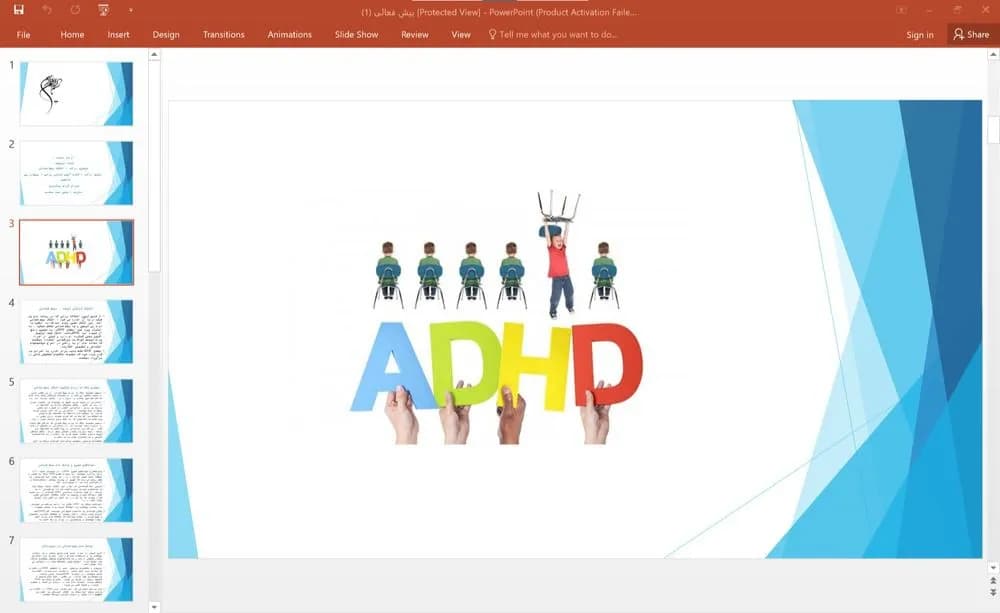Start presentation from beginning icon
The height and width of the screenshot is (613, 1000).
[103, 10]
